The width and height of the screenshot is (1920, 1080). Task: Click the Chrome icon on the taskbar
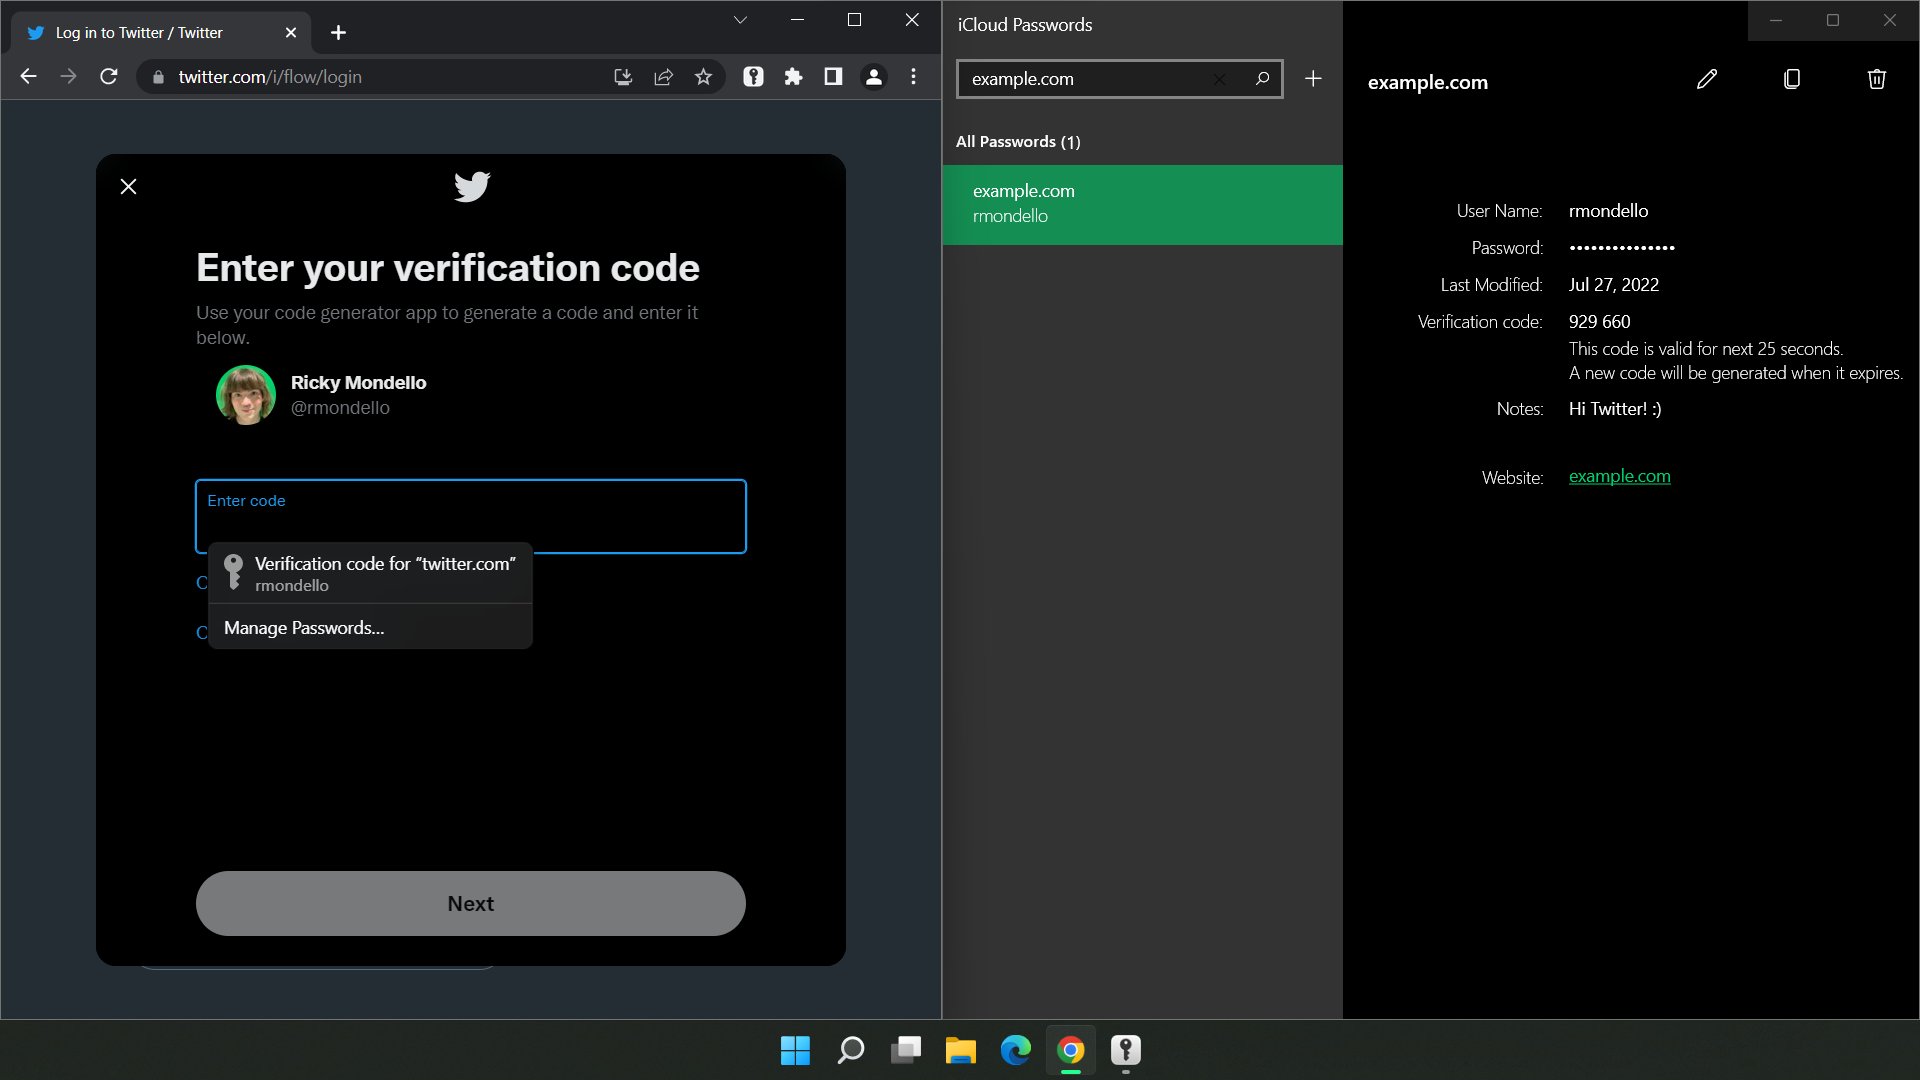click(1071, 1050)
